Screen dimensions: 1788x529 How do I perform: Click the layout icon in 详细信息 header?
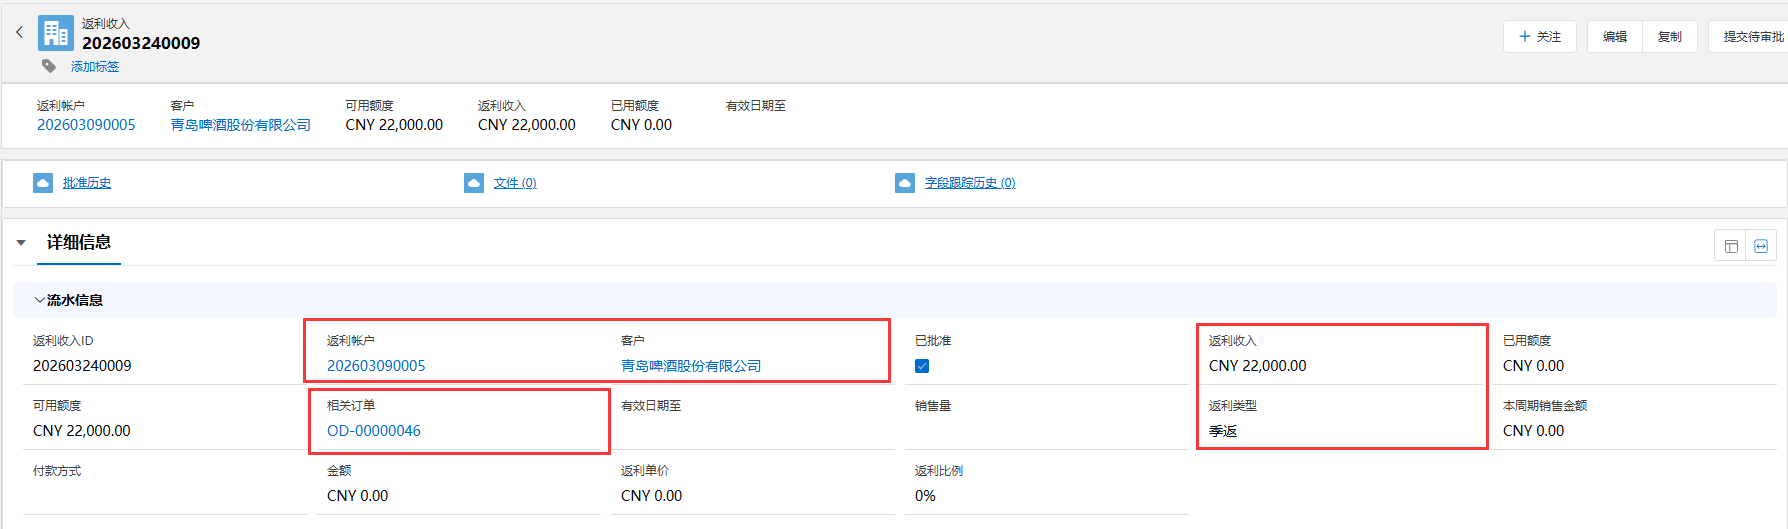coord(1731,246)
